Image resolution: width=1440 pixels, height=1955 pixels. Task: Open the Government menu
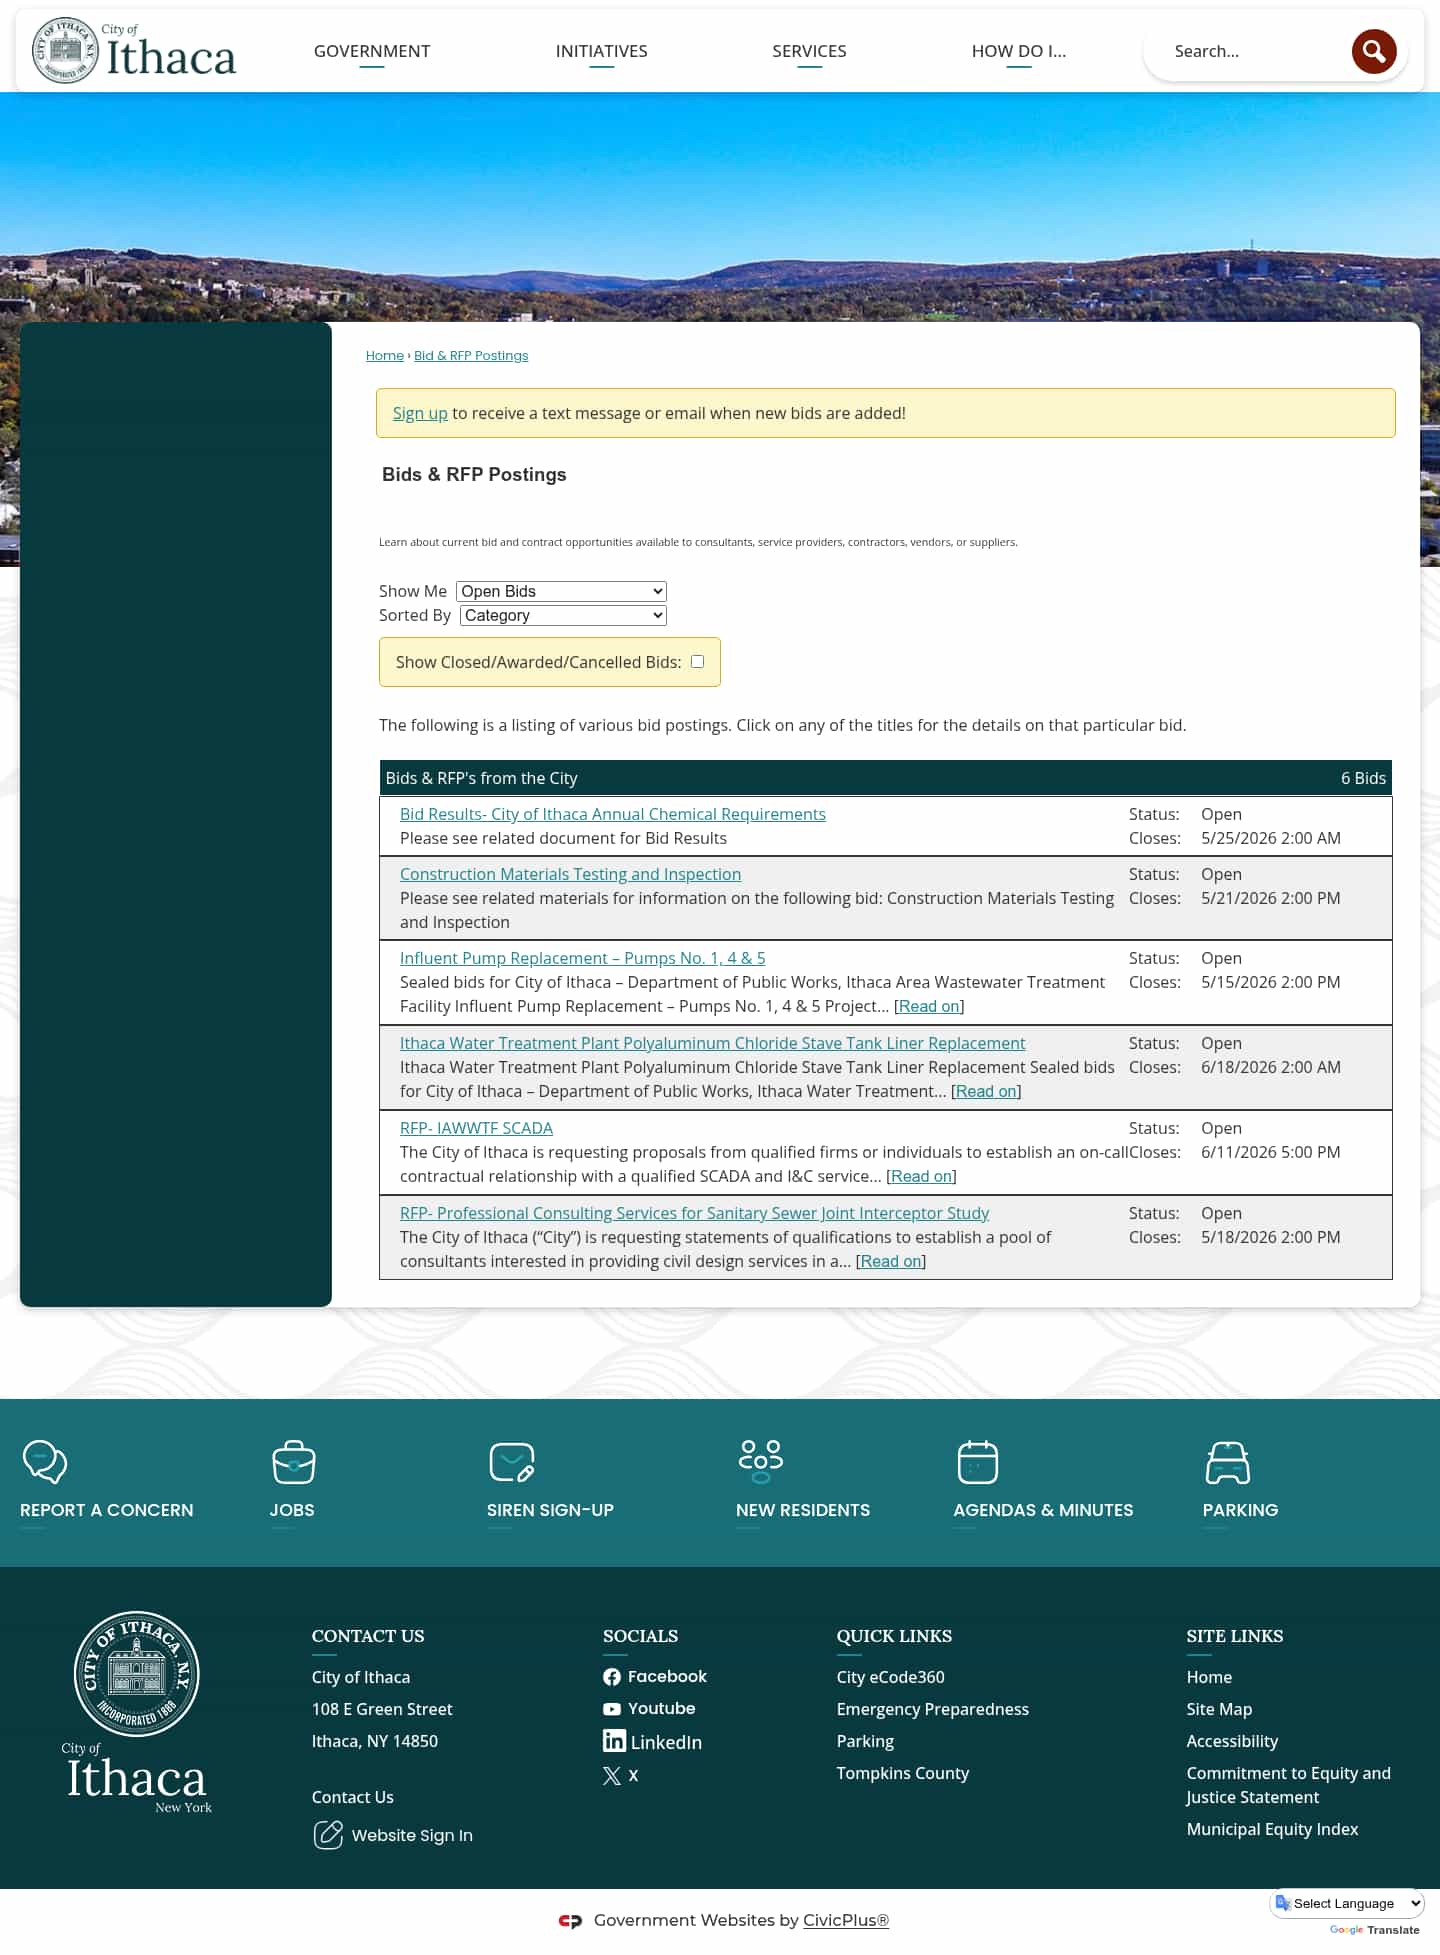(x=372, y=51)
